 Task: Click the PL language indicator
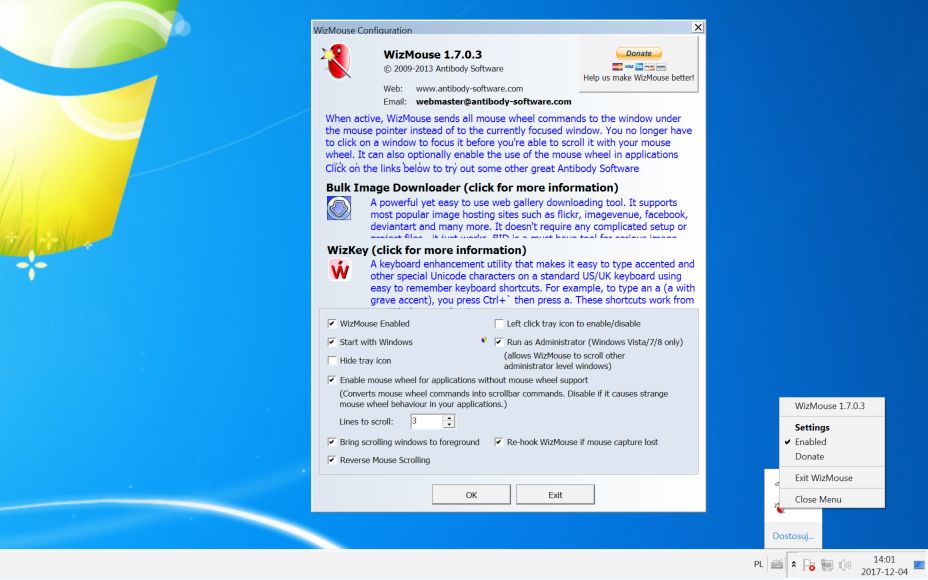tap(758, 565)
